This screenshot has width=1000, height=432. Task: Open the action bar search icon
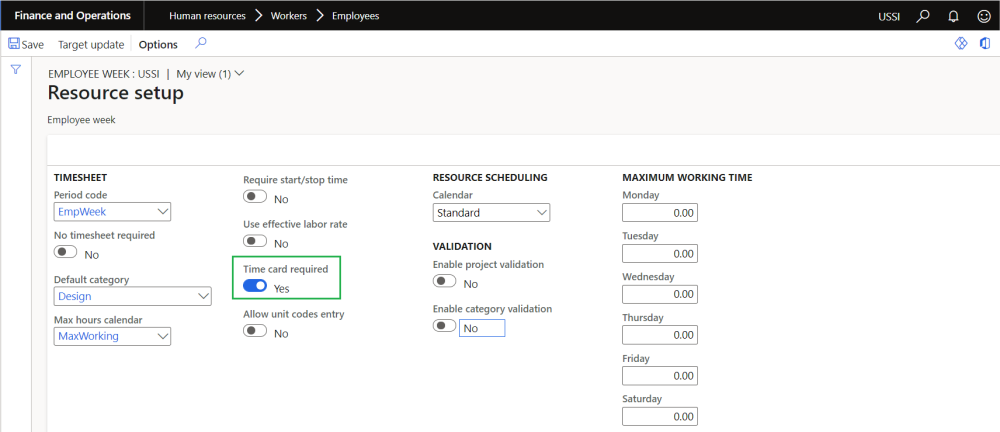(x=201, y=44)
